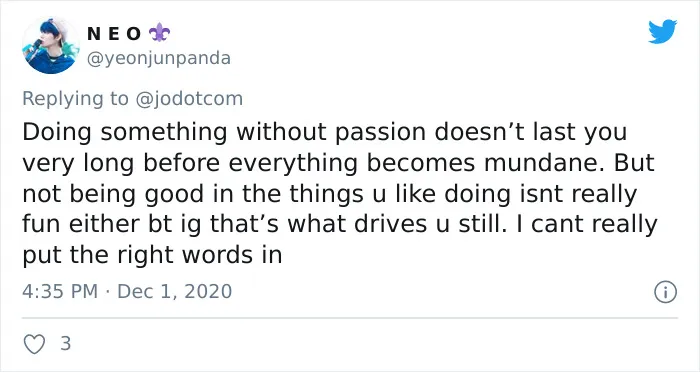
Task: Click the blue Twitter bird logo
Action: [662, 31]
